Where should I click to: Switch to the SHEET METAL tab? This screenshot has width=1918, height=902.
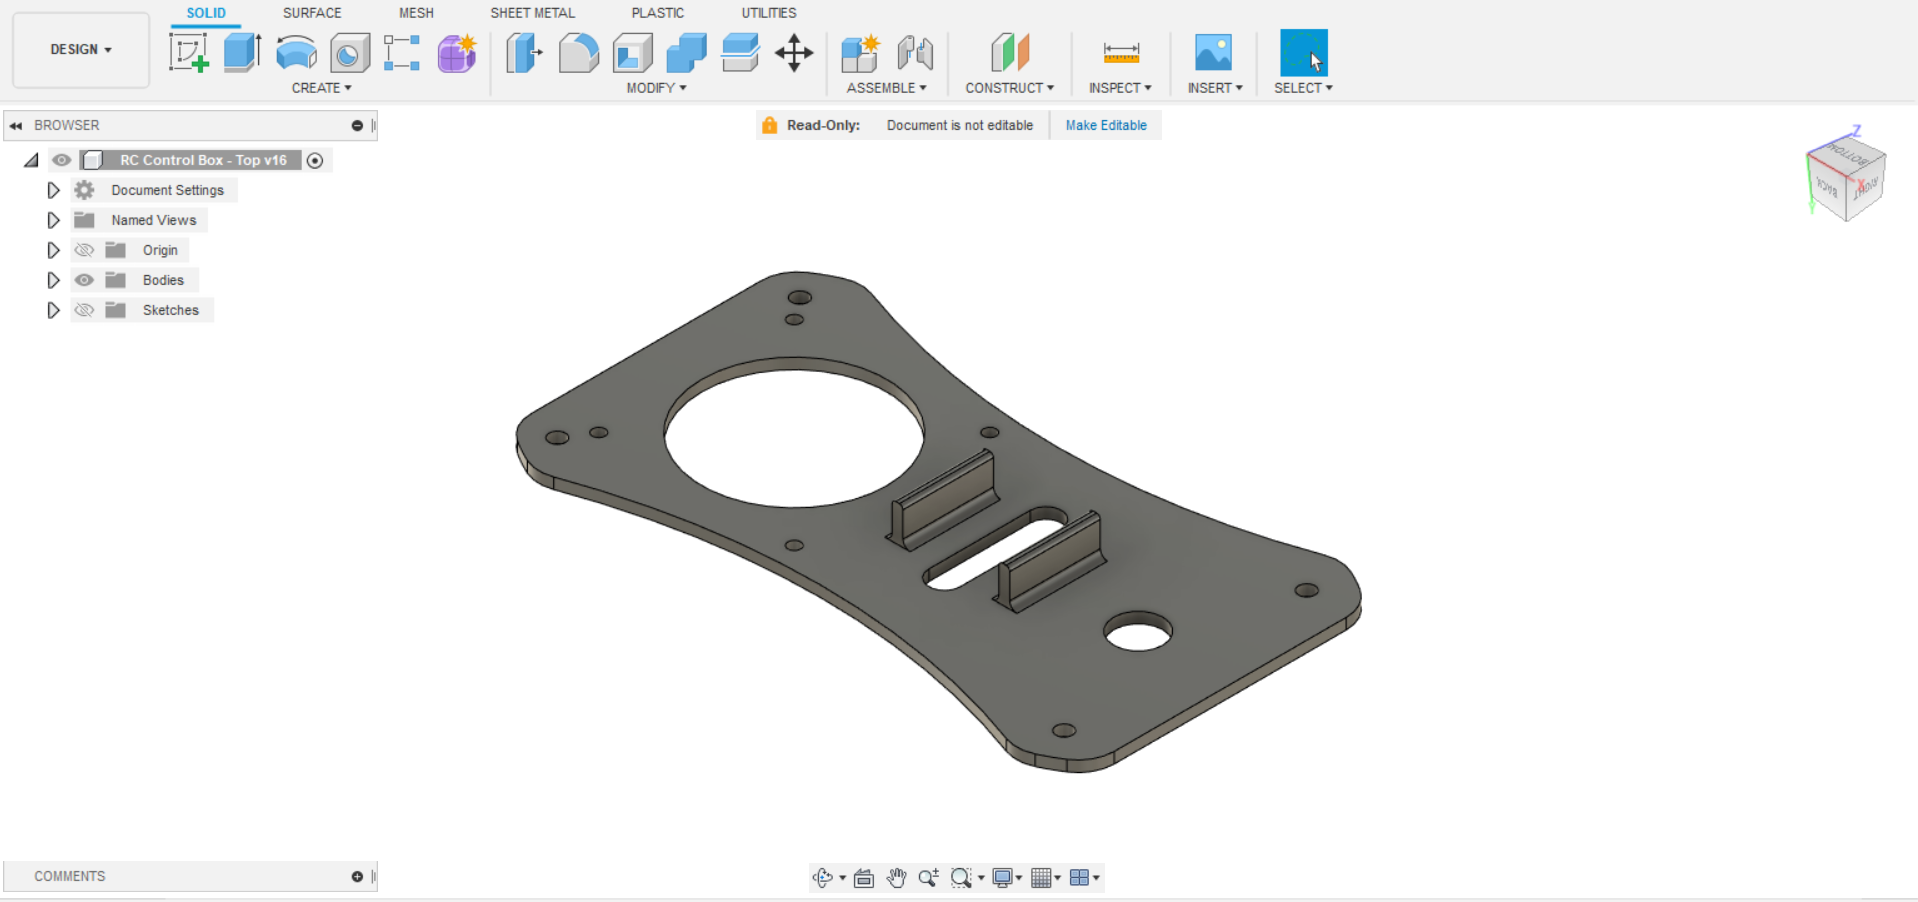coord(533,12)
